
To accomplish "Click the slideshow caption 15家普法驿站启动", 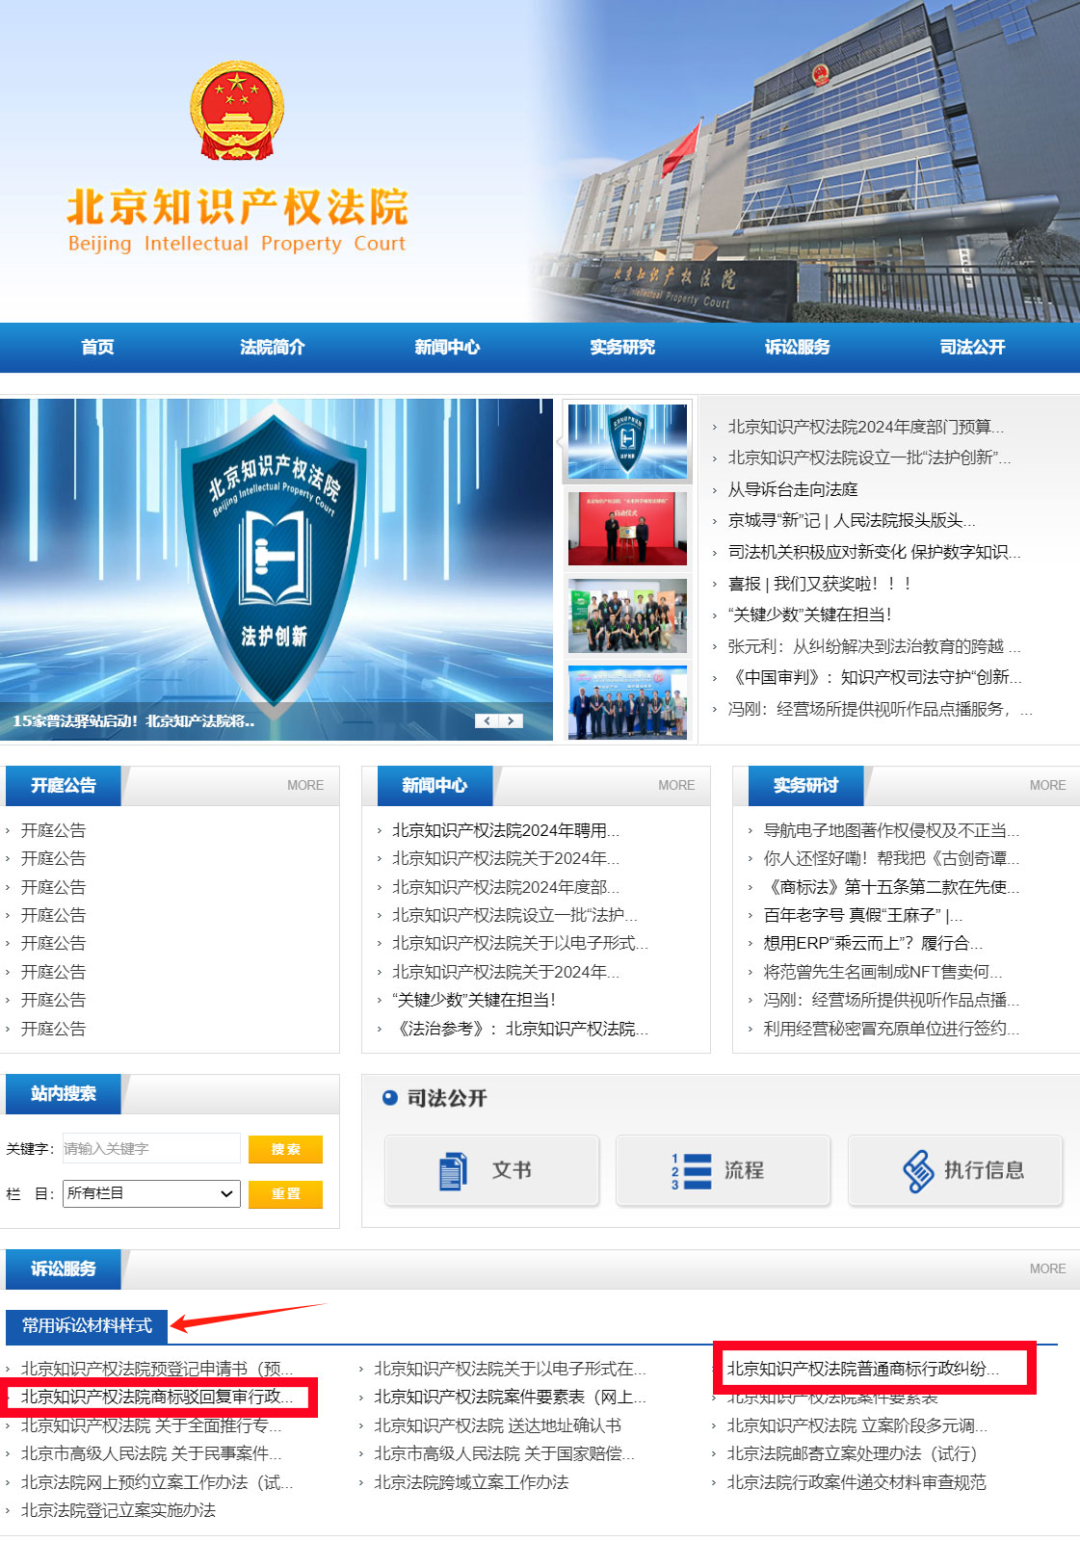I will click(x=133, y=721).
